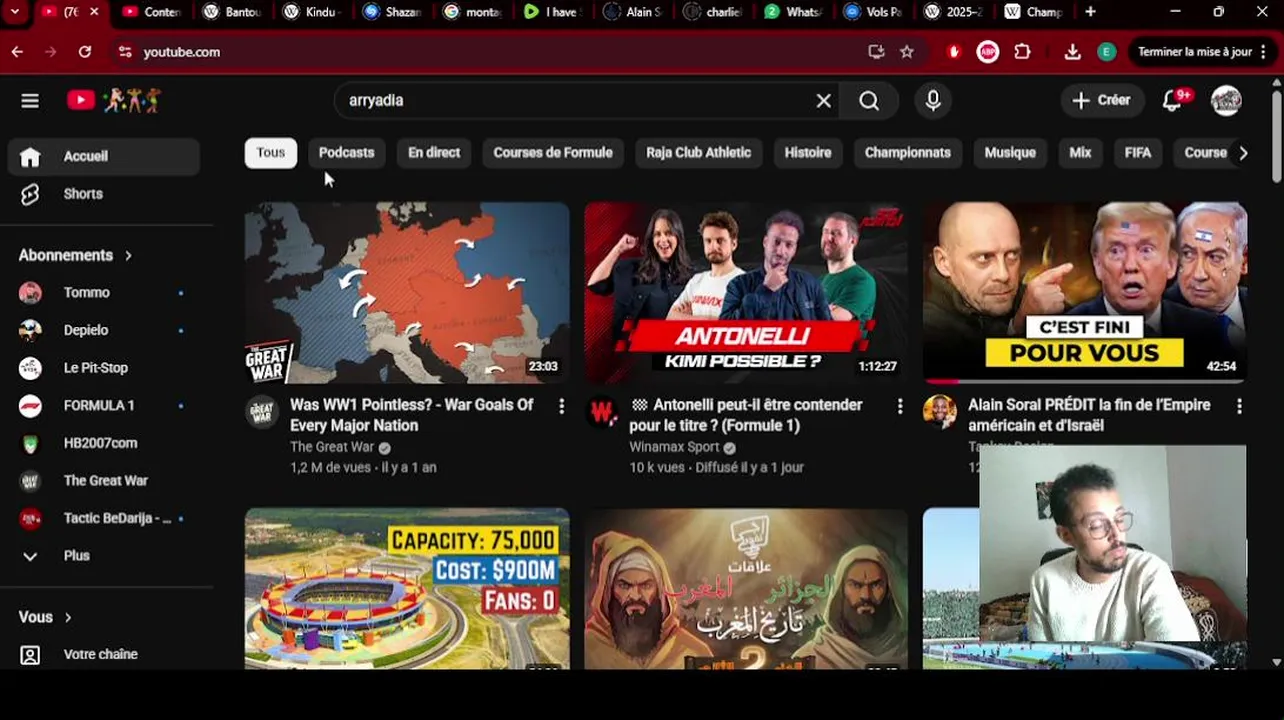1284x720 pixels.
Task: Open more options for Antonelli video
Action: pyautogui.click(x=899, y=406)
